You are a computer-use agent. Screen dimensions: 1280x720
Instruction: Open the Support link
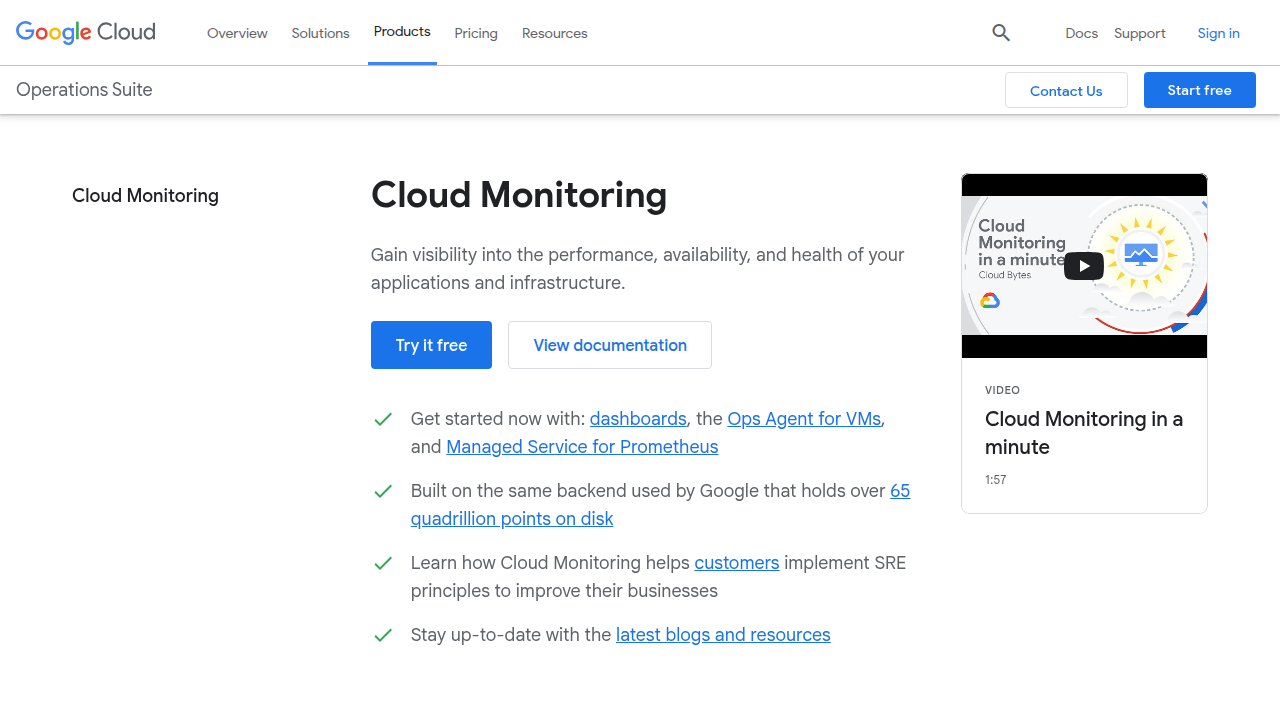[1140, 33]
